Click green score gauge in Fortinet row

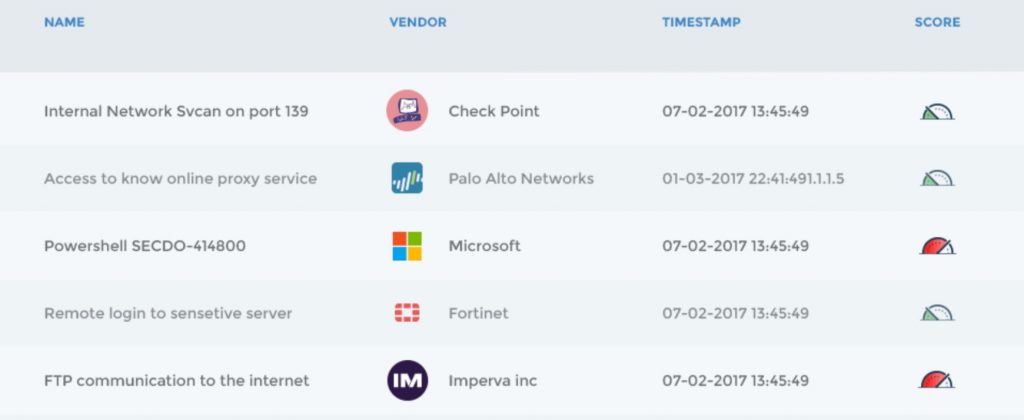tap(937, 313)
